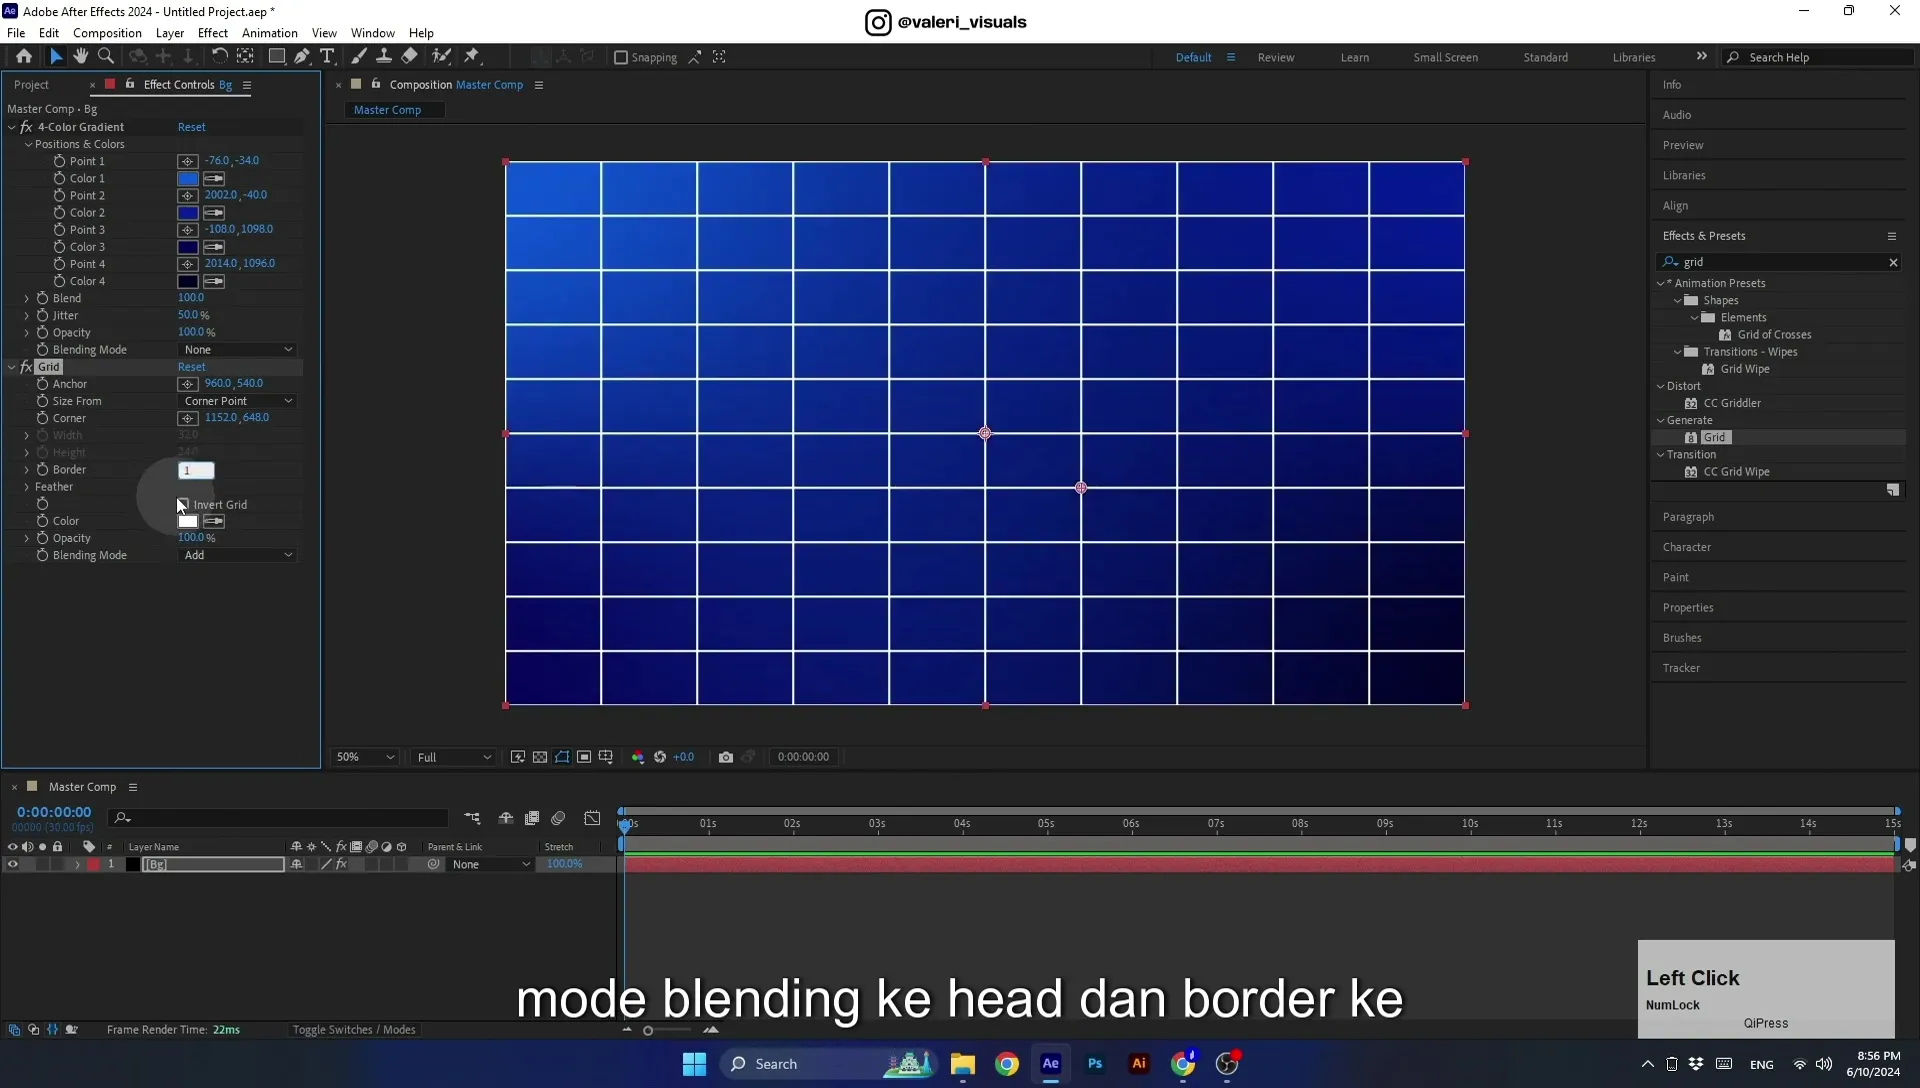The image size is (1920, 1088).
Task: Select the Puppet Pin tool
Action: [x=472, y=57]
